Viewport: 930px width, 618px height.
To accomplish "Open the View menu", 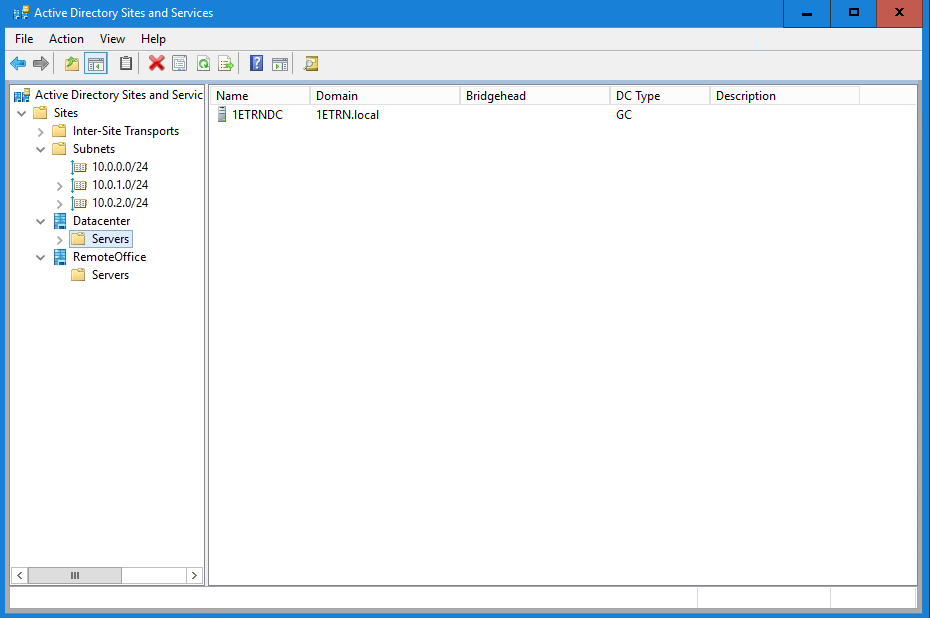I will (112, 39).
